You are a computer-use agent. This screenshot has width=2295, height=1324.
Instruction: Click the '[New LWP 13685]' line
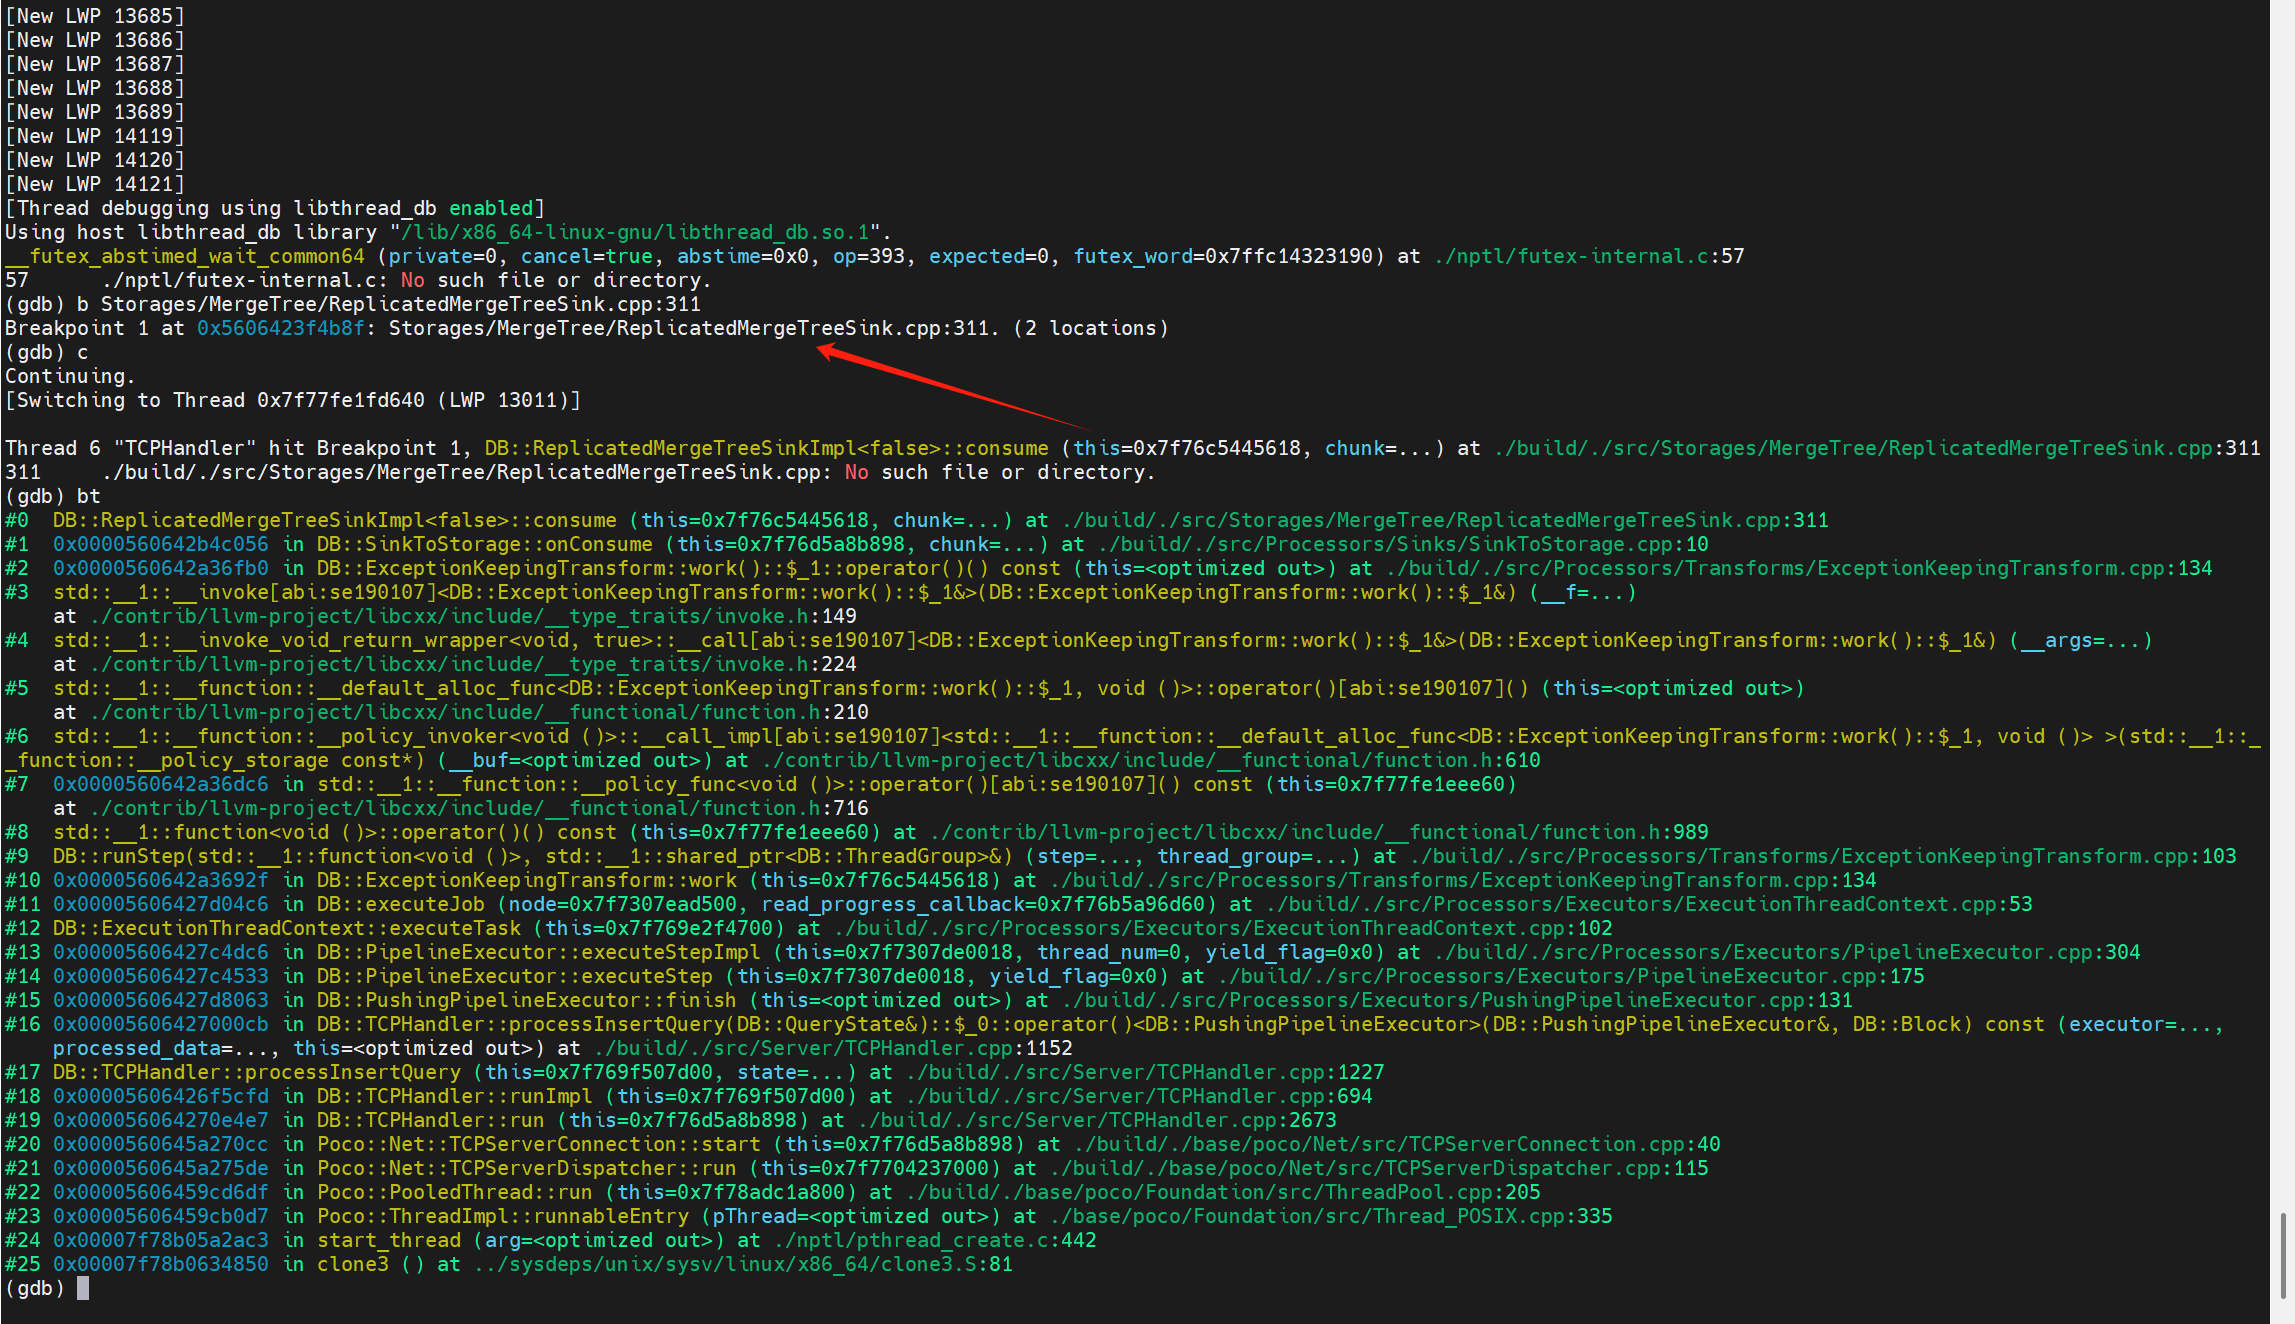95,16
